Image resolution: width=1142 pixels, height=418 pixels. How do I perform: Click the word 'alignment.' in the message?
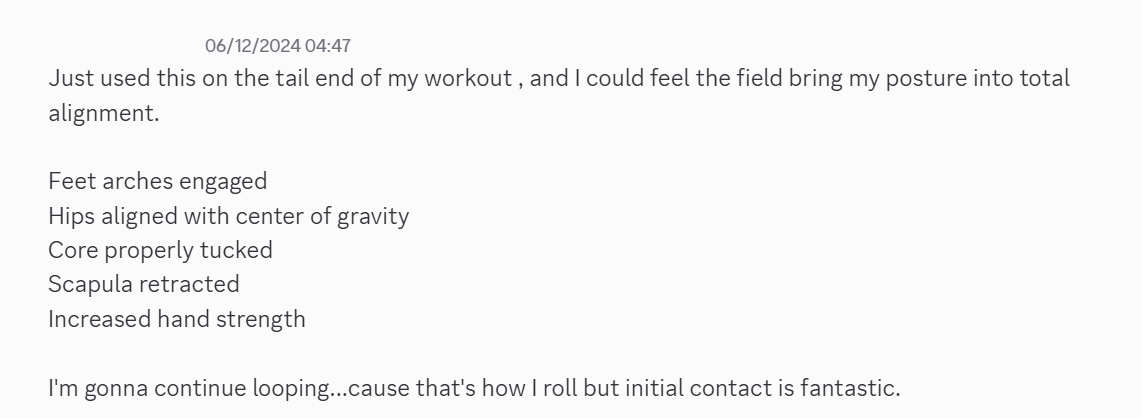point(103,114)
